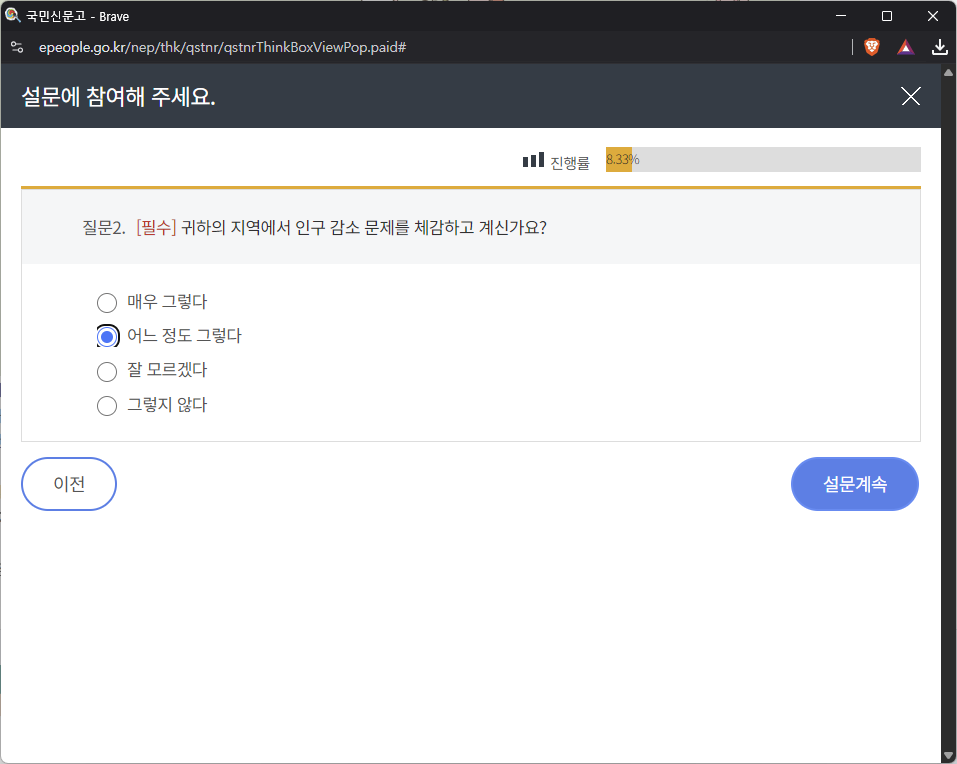This screenshot has width=957, height=764.
Task: Click the epeople.go.kr address bar URL
Action: [x=222, y=47]
